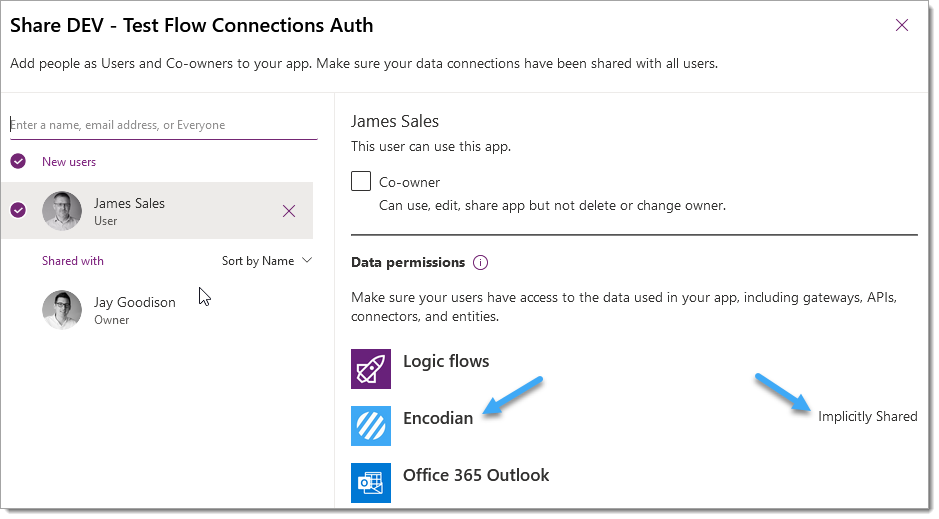Click James Sales profile photo

[x=62, y=211]
